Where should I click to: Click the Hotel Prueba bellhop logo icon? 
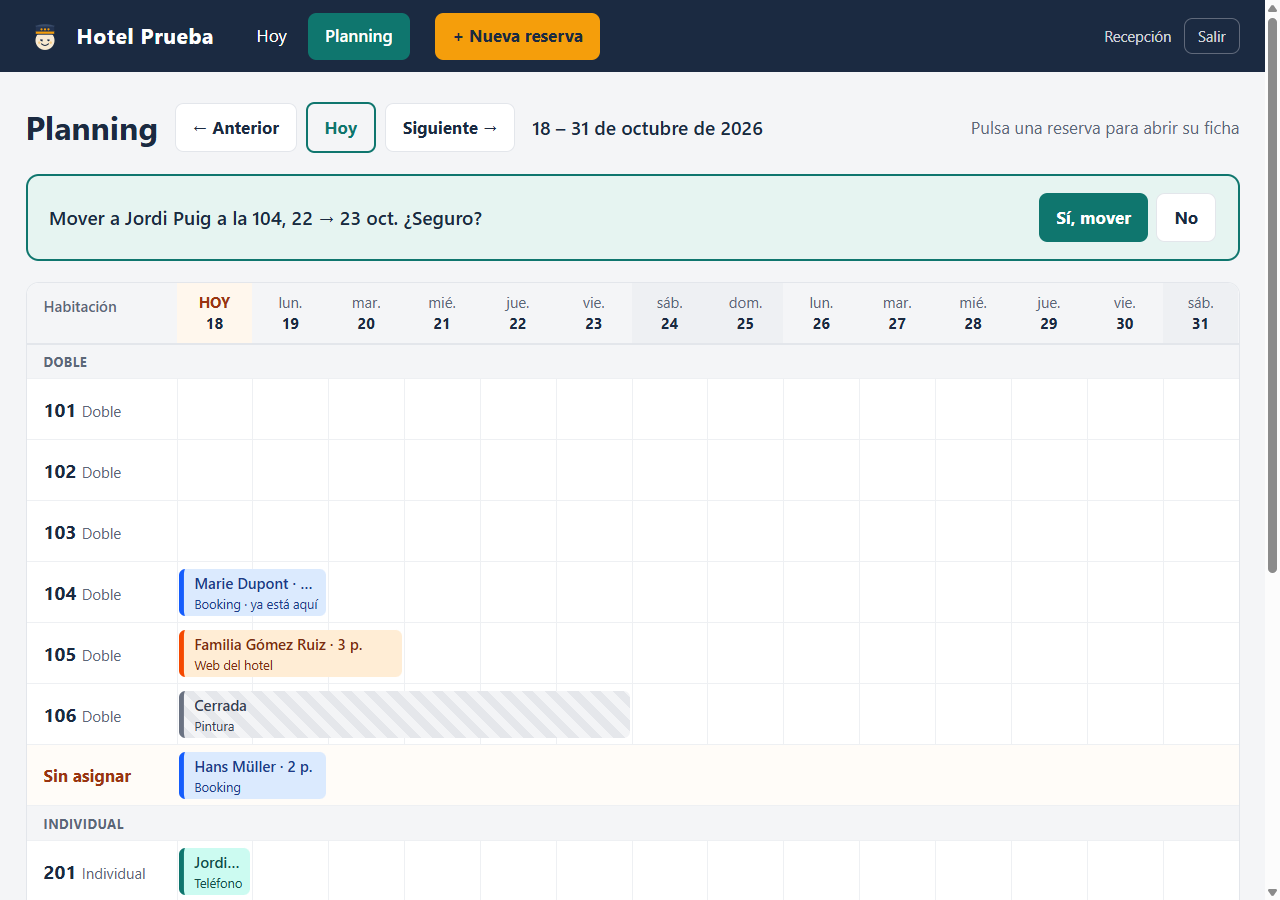[45, 37]
